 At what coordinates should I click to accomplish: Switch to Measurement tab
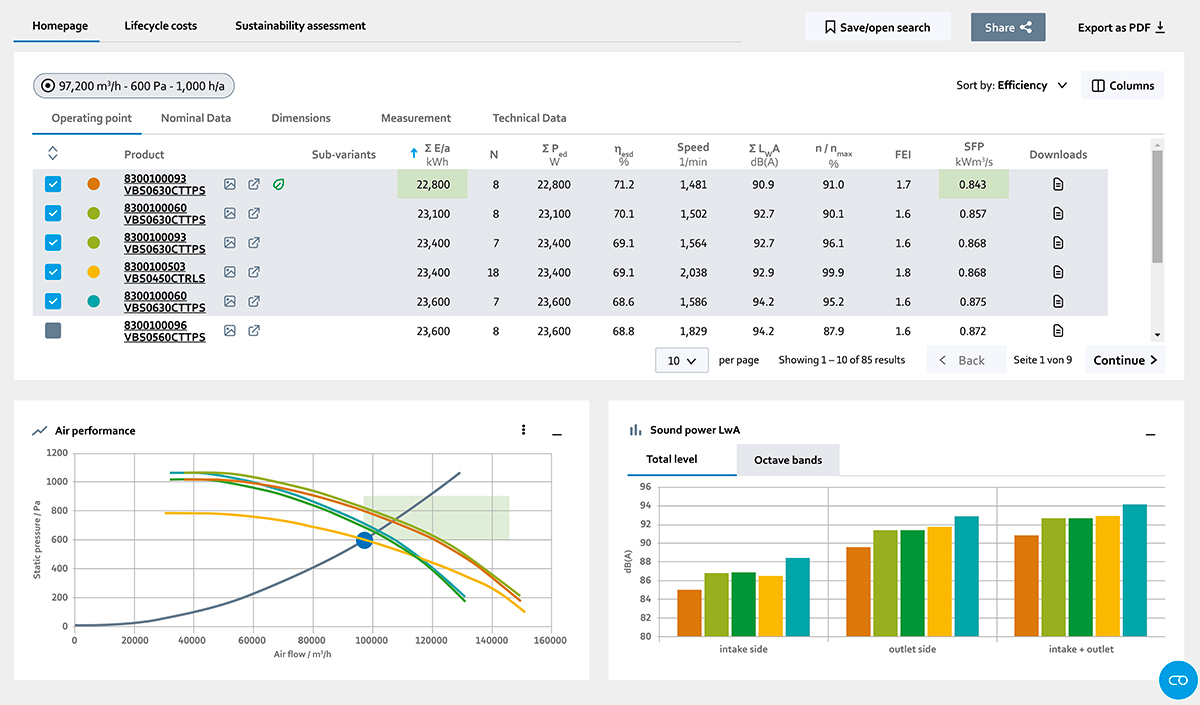(x=416, y=118)
